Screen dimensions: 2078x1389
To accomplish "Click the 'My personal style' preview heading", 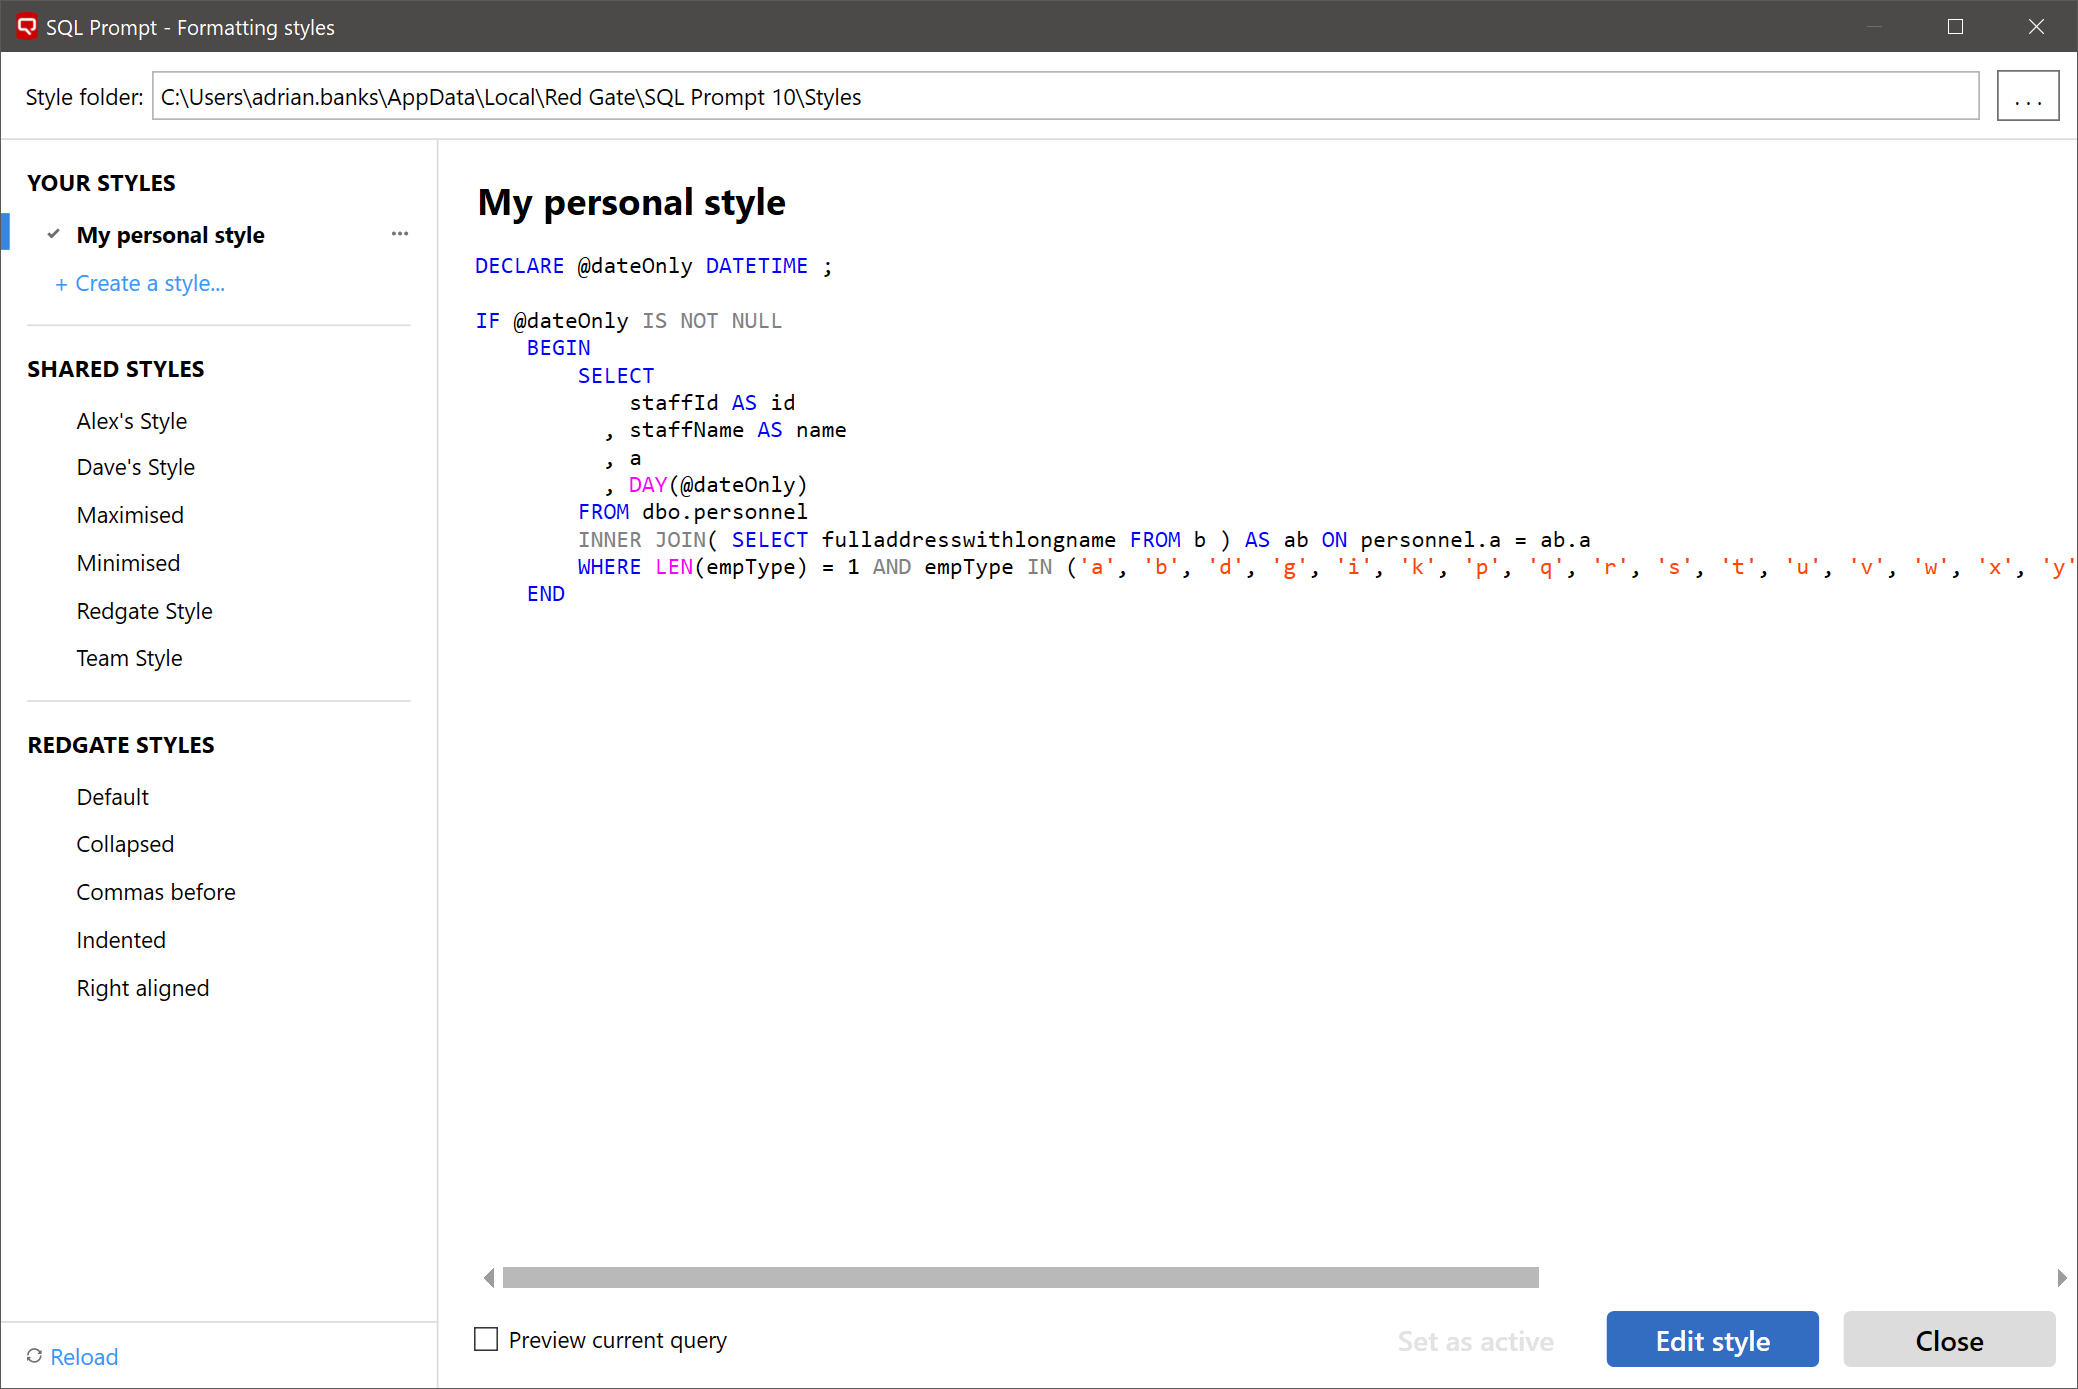I will [x=631, y=202].
